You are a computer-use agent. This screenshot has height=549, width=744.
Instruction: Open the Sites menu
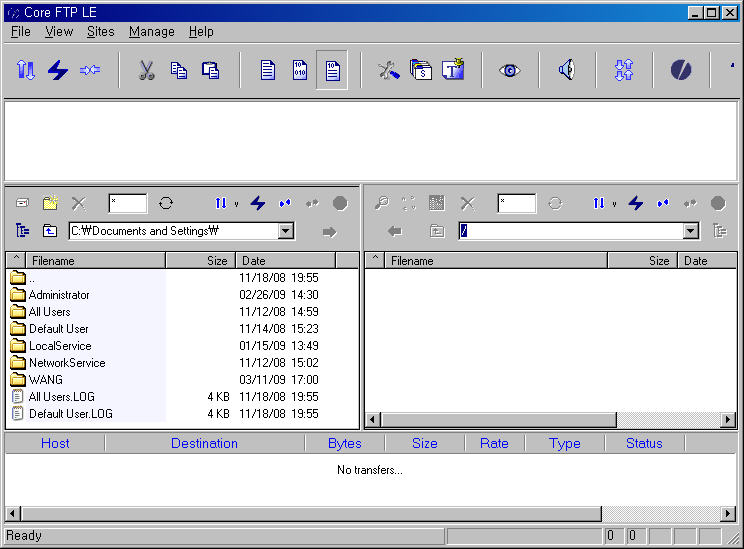click(101, 32)
